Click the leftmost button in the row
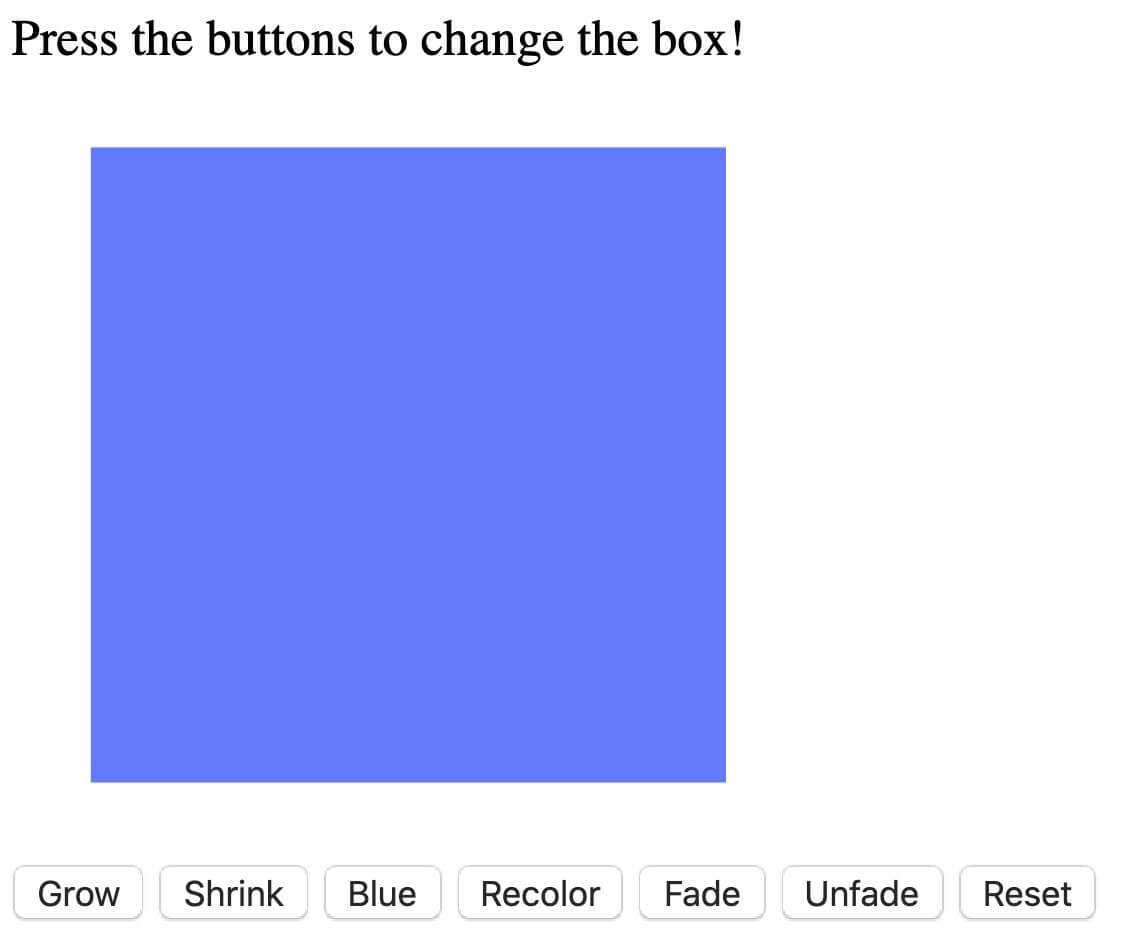The height and width of the screenshot is (952, 1132). pos(78,893)
